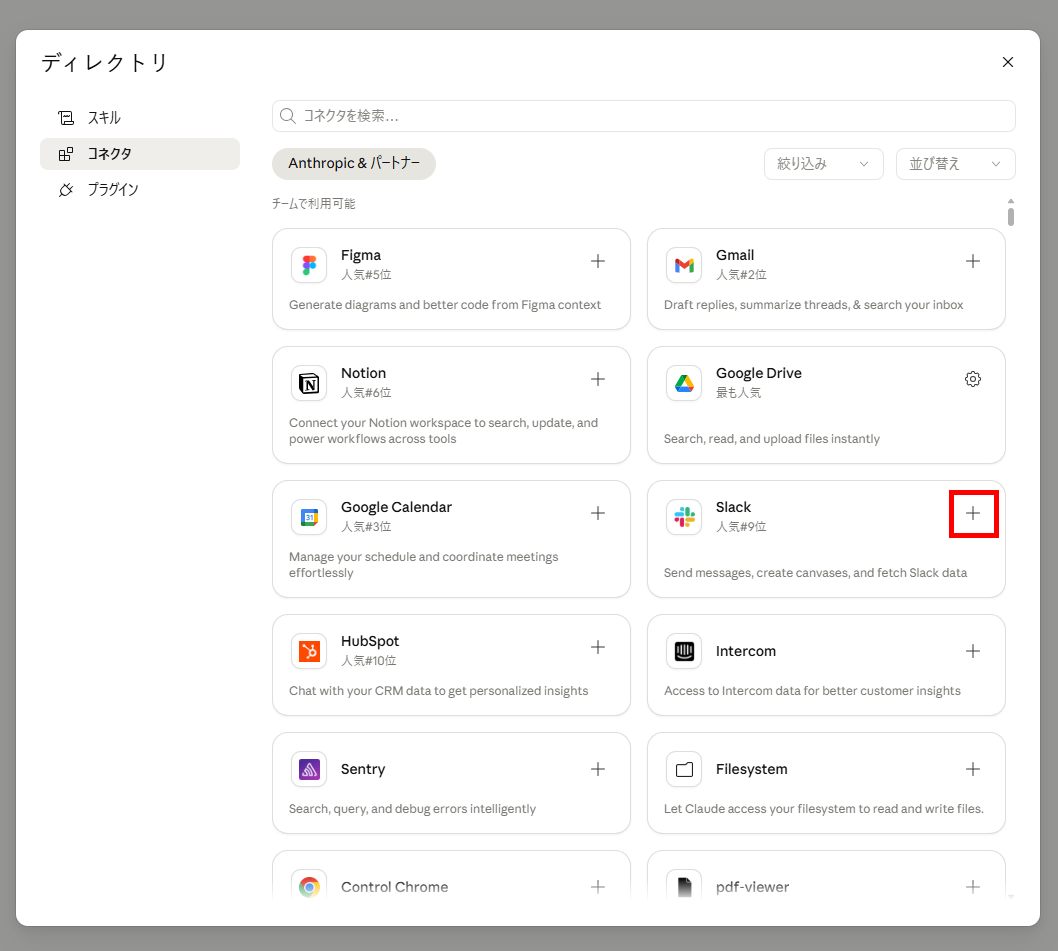This screenshot has width=1058, height=951.
Task: Add the Google Calendar connector plus icon
Action: coord(598,513)
